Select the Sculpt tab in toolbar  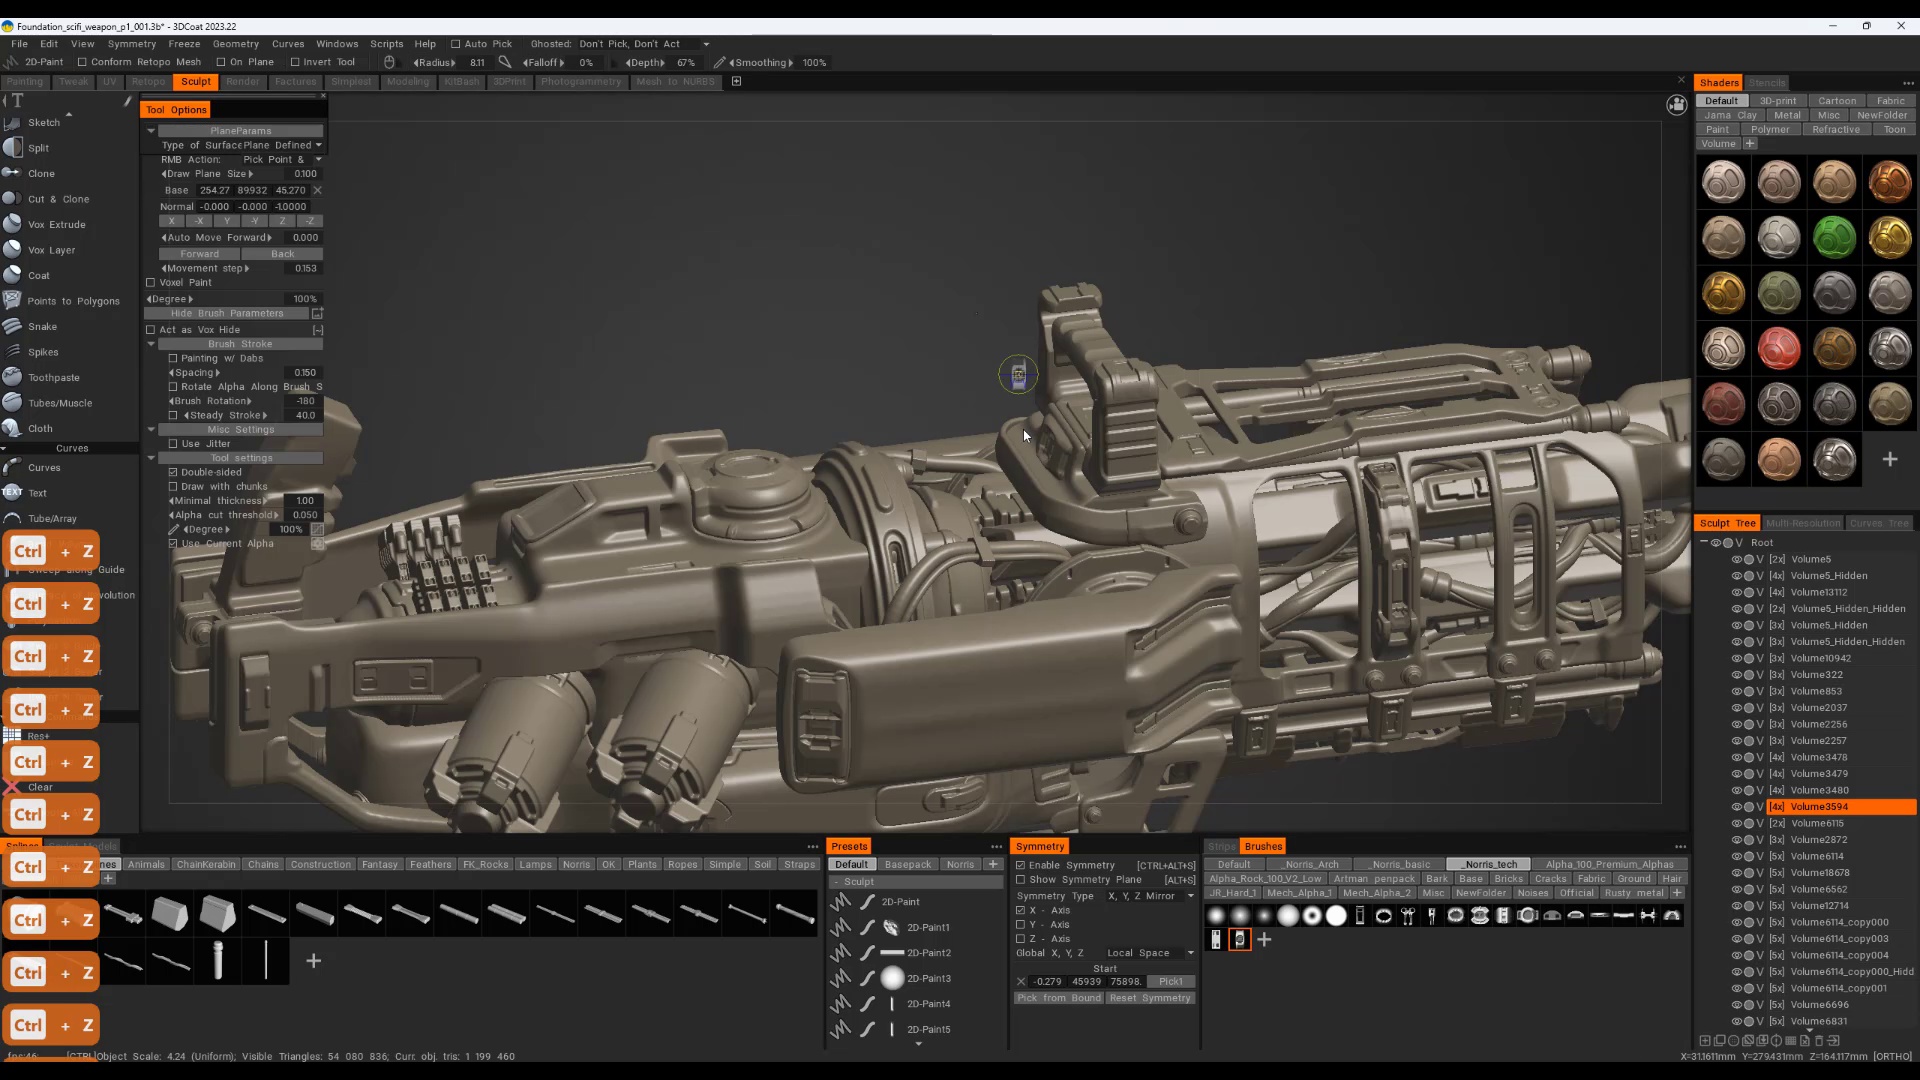click(195, 82)
